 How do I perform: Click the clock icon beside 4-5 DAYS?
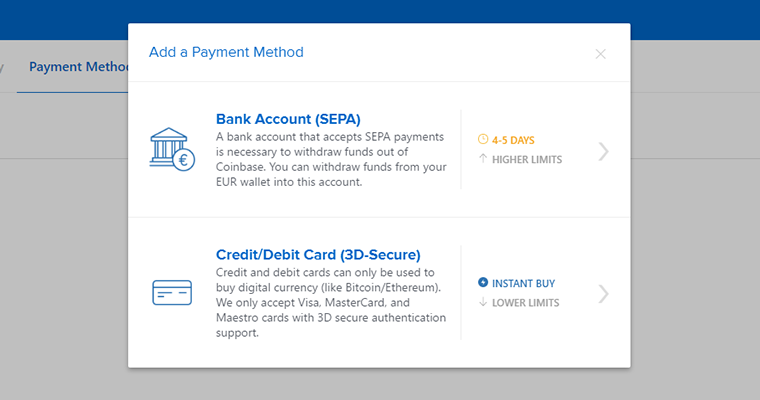[x=483, y=140]
